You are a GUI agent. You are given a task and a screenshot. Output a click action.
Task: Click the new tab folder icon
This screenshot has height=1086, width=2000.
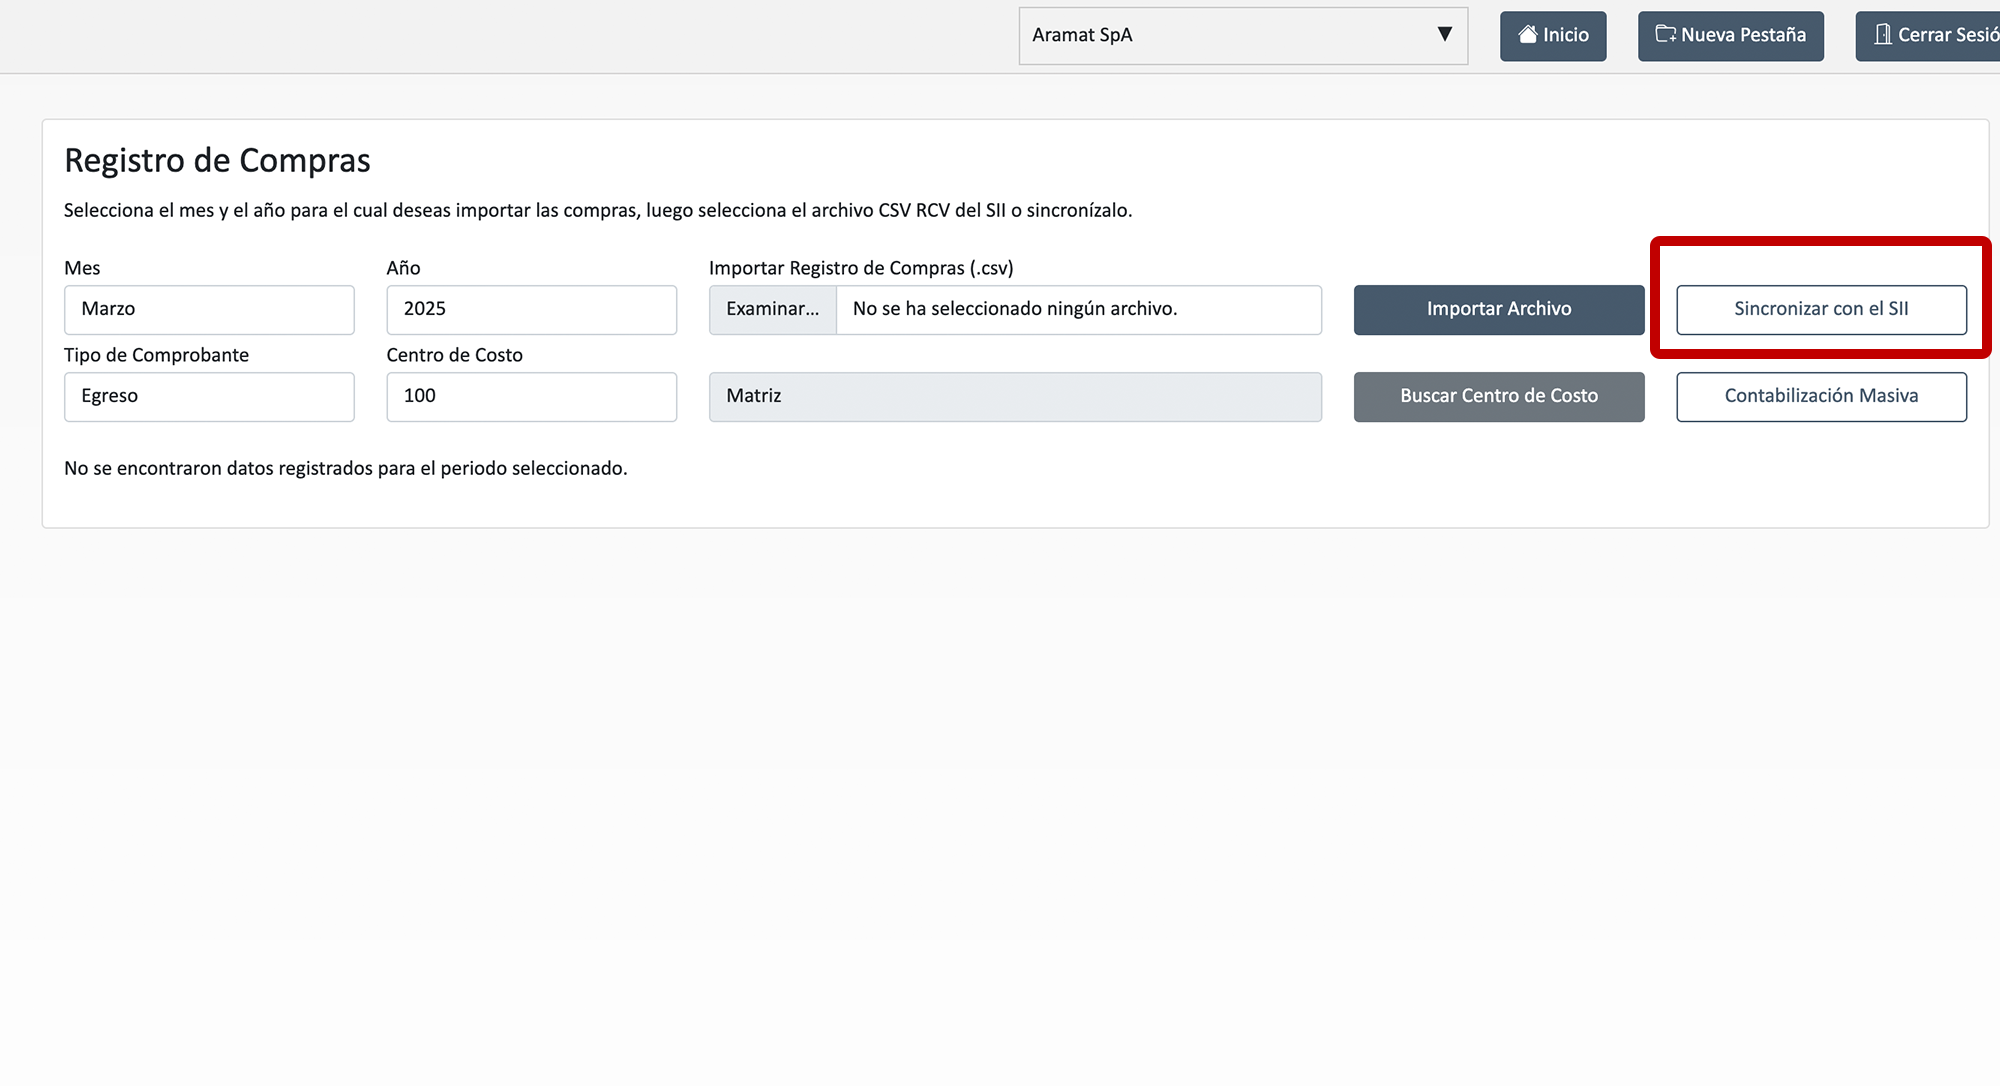(1665, 35)
